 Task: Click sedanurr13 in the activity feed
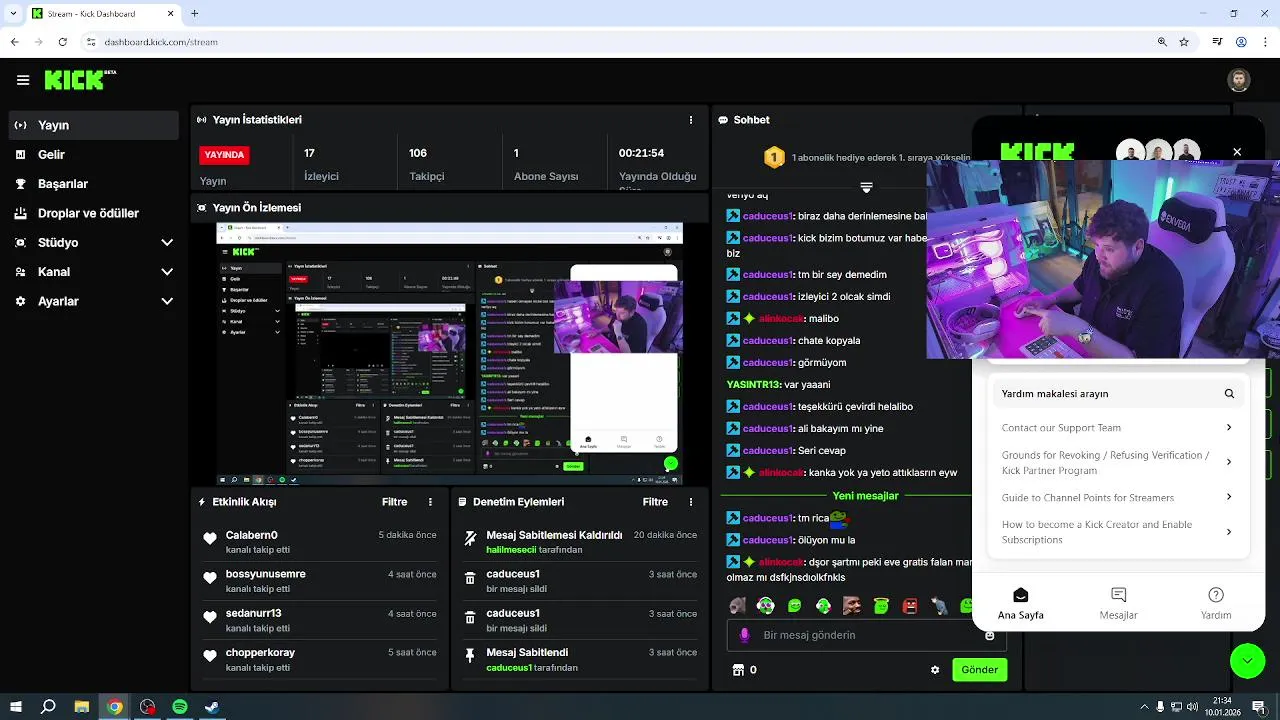pyautogui.click(x=254, y=613)
